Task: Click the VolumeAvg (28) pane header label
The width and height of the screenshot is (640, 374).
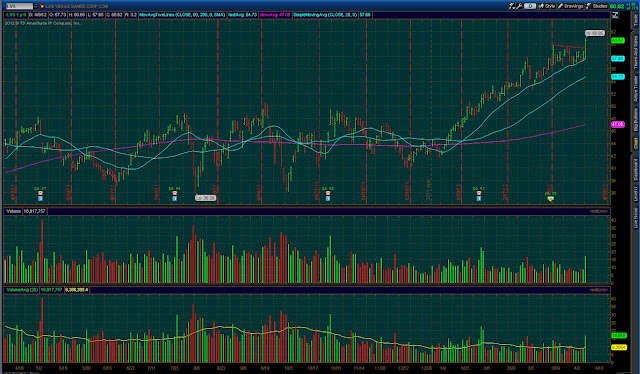Action: click(x=22, y=289)
